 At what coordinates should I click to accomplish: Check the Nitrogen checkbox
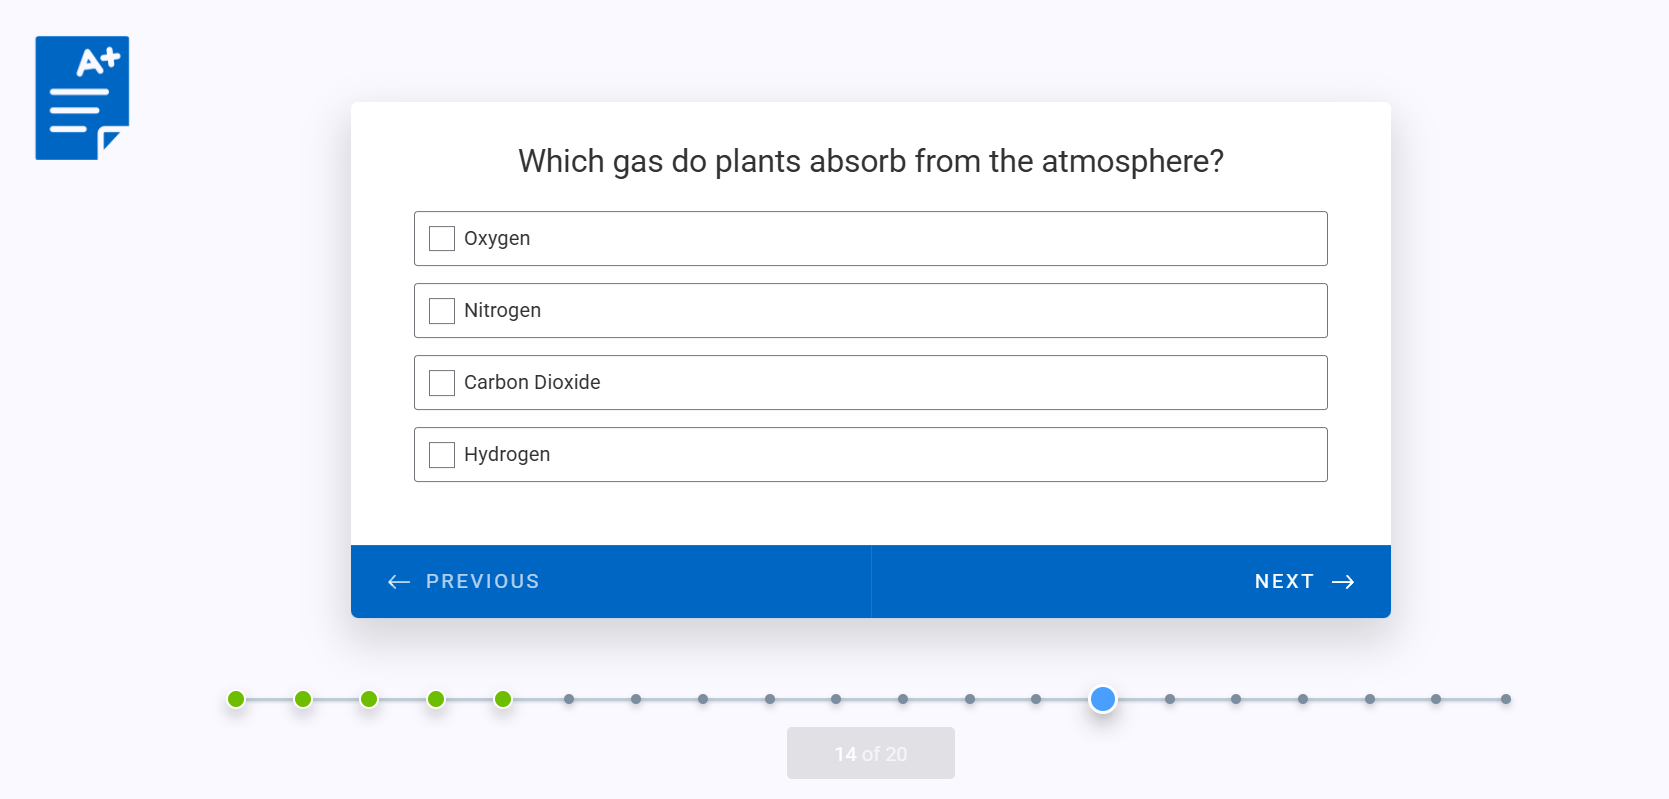442,310
